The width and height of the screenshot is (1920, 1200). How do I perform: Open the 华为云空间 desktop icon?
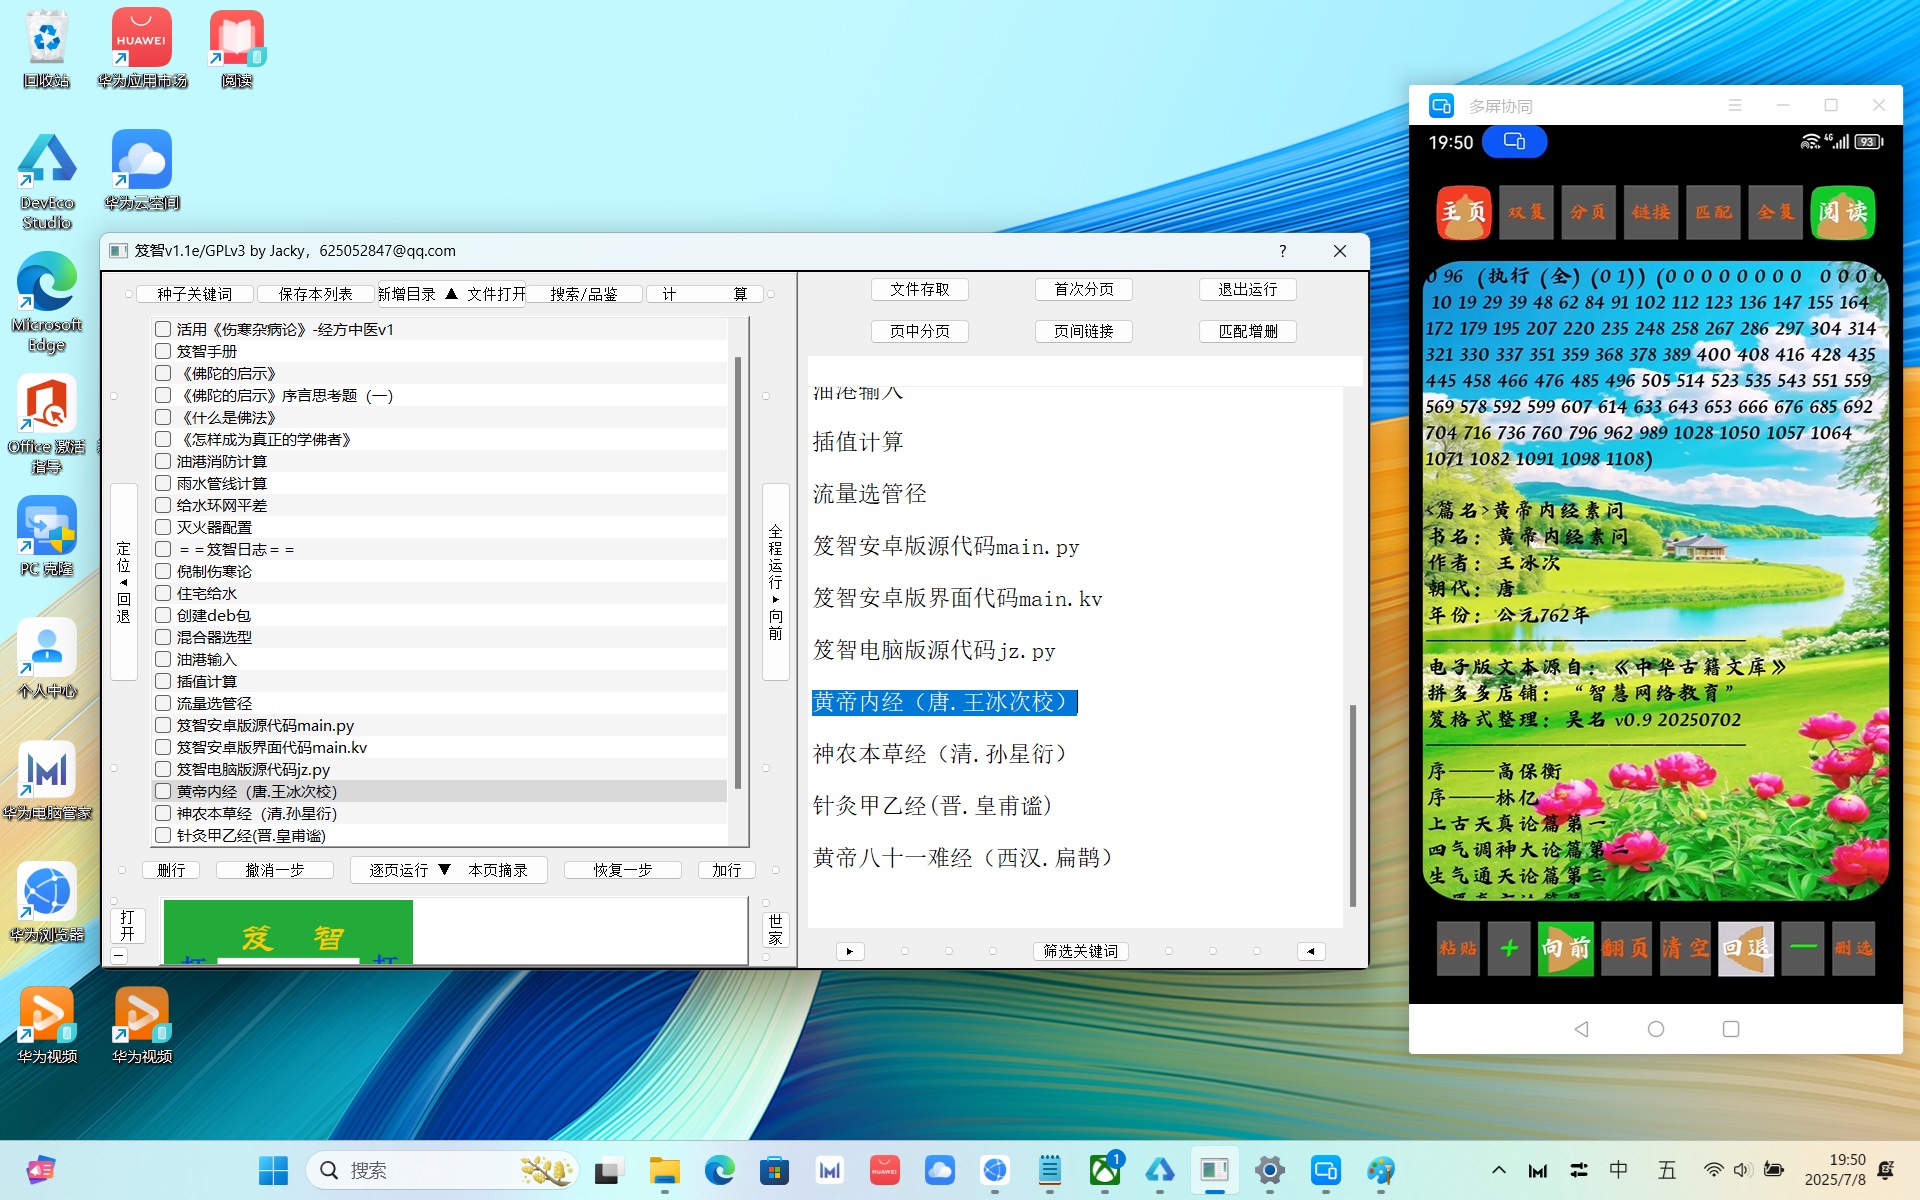tap(141, 172)
